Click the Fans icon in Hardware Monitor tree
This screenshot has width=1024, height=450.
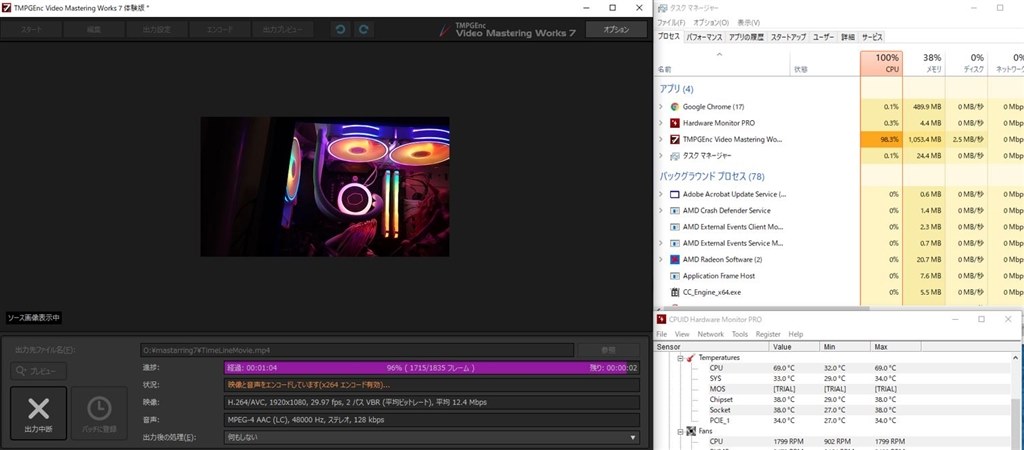(x=690, y=432)
